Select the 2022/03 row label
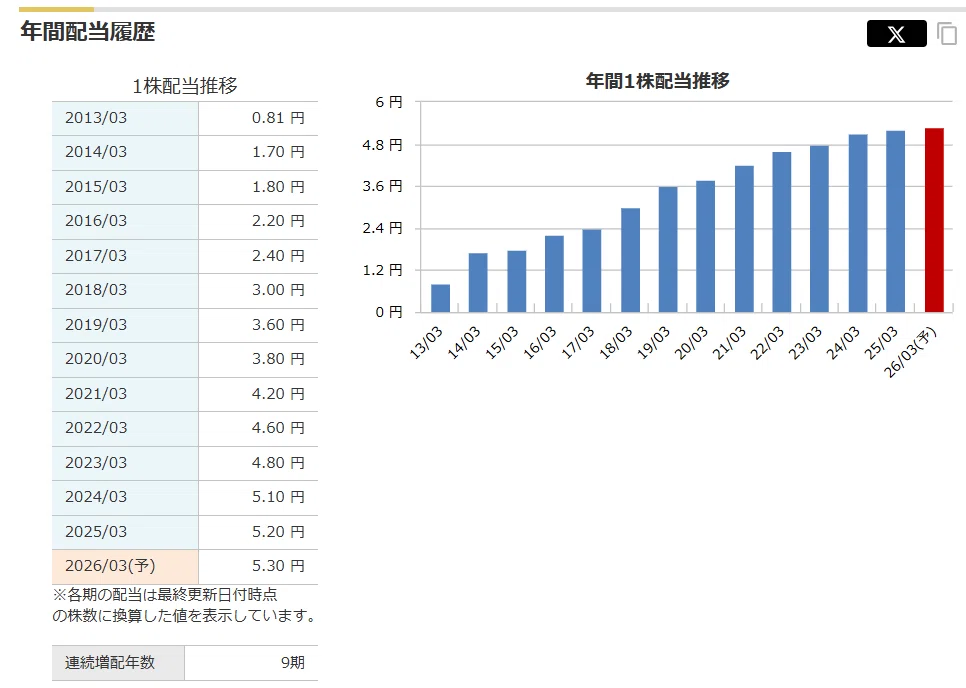 point(96,427)
